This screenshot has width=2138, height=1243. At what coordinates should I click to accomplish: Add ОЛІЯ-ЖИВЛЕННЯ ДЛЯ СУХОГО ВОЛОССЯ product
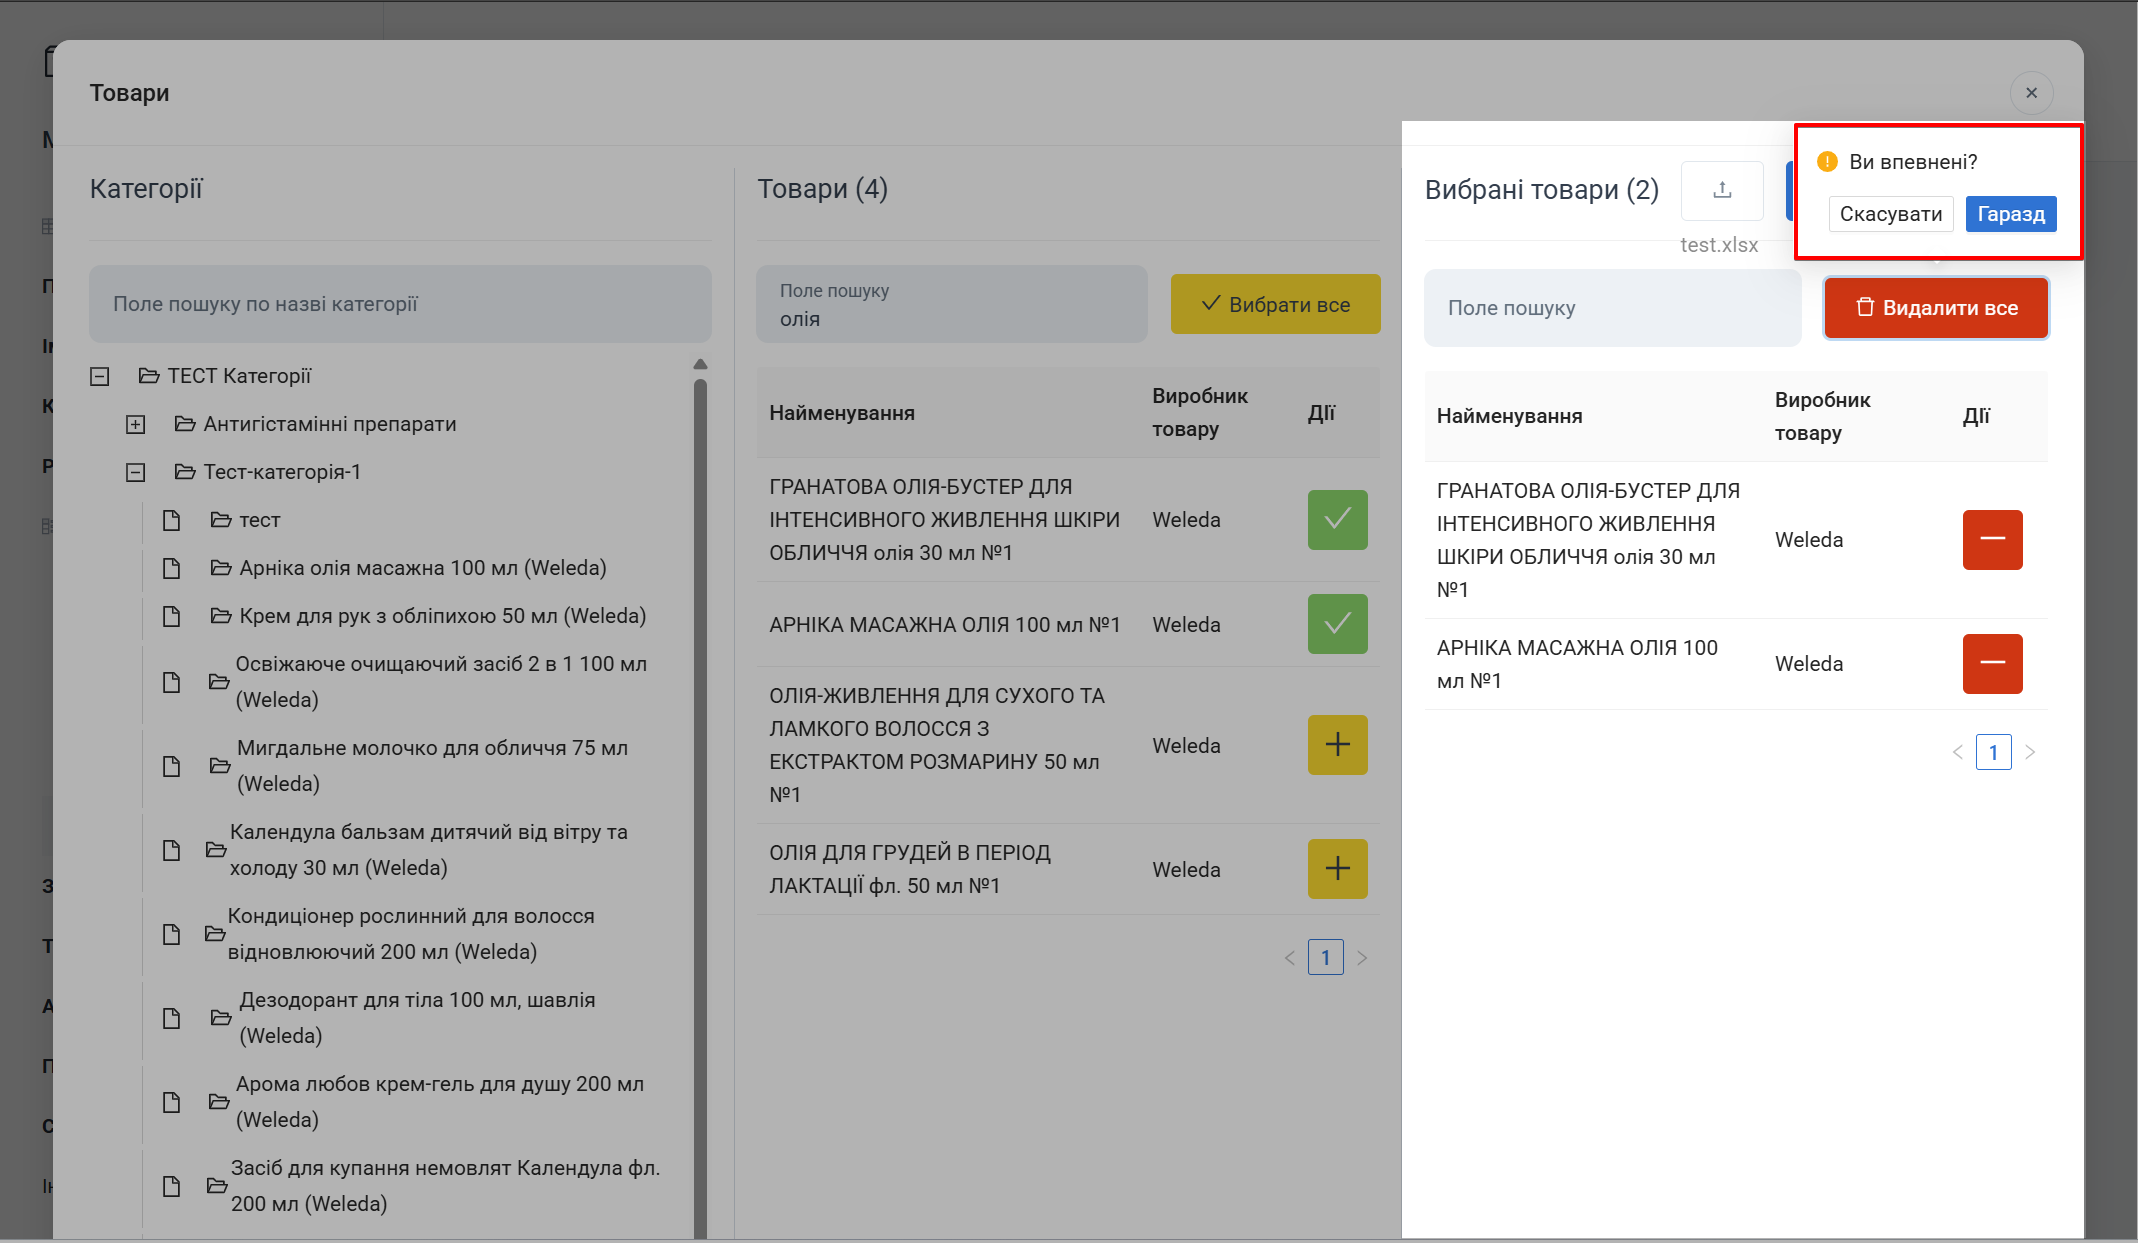point(1336,745)
